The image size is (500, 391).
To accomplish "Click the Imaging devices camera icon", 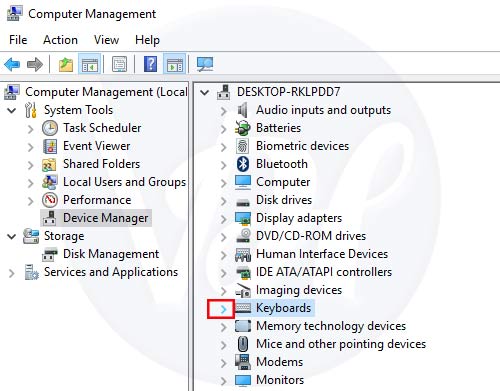I will pos(243,290).
